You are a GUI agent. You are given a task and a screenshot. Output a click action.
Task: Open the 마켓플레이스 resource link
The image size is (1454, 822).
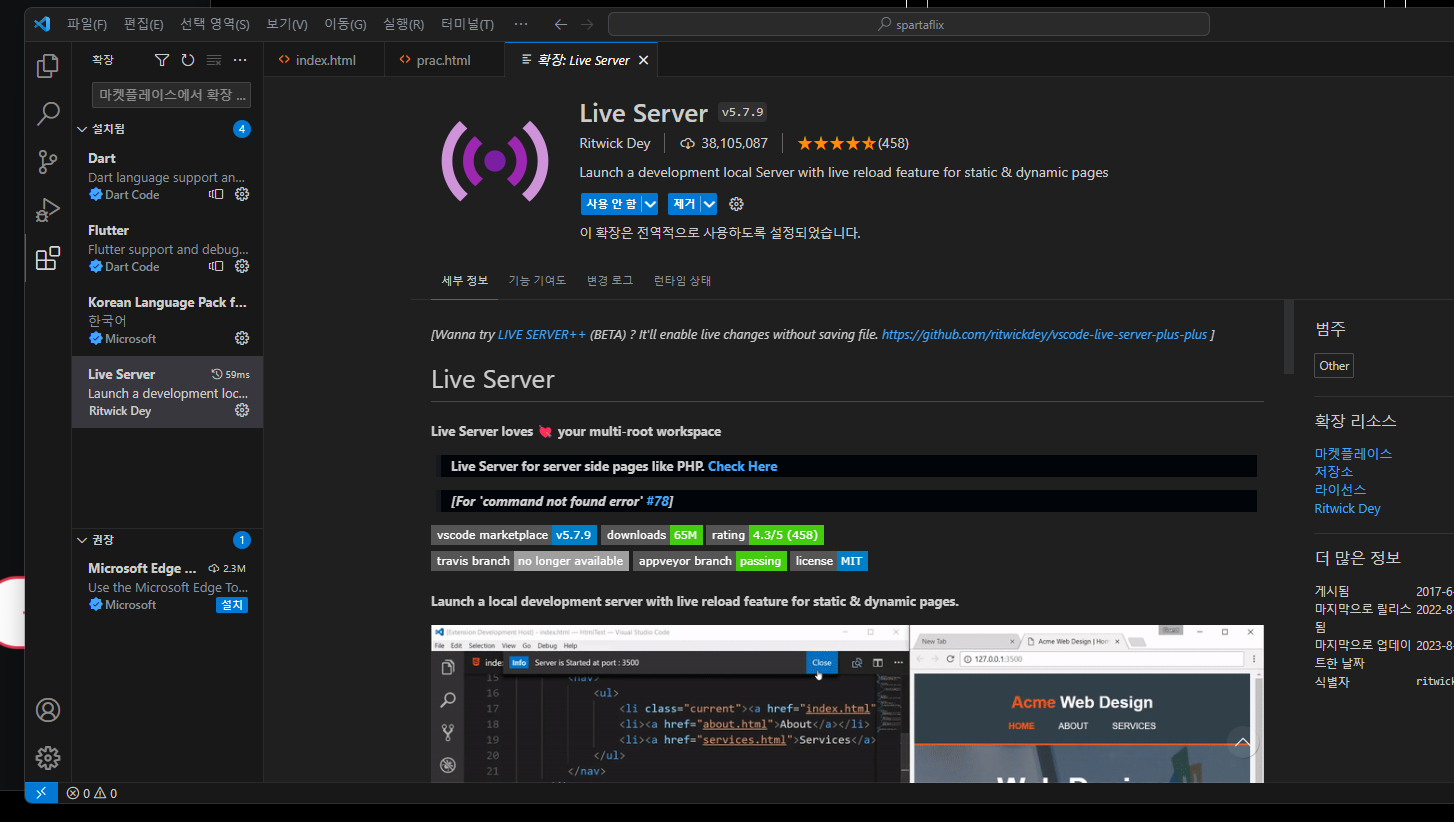(x=1353, y=454)
